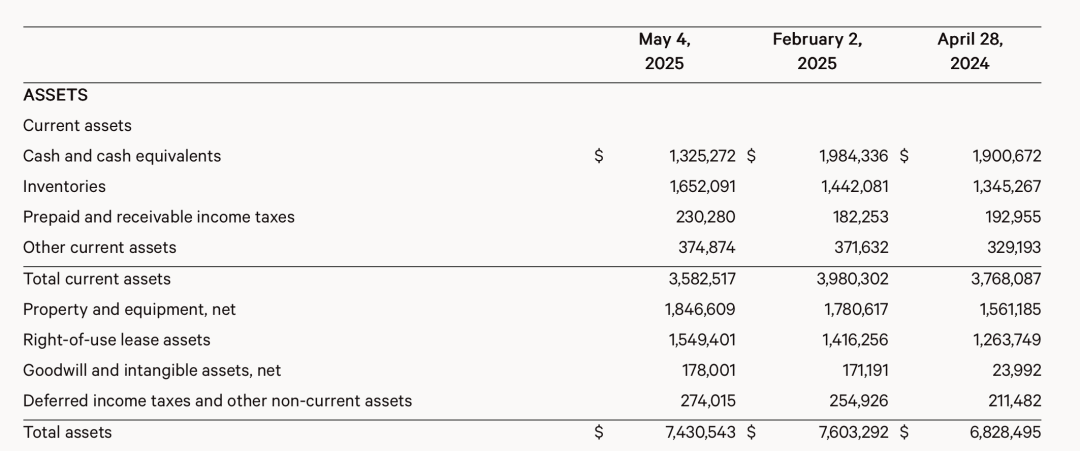Select the Current assets subheading

pyautogui.click(x=77, y=126)
